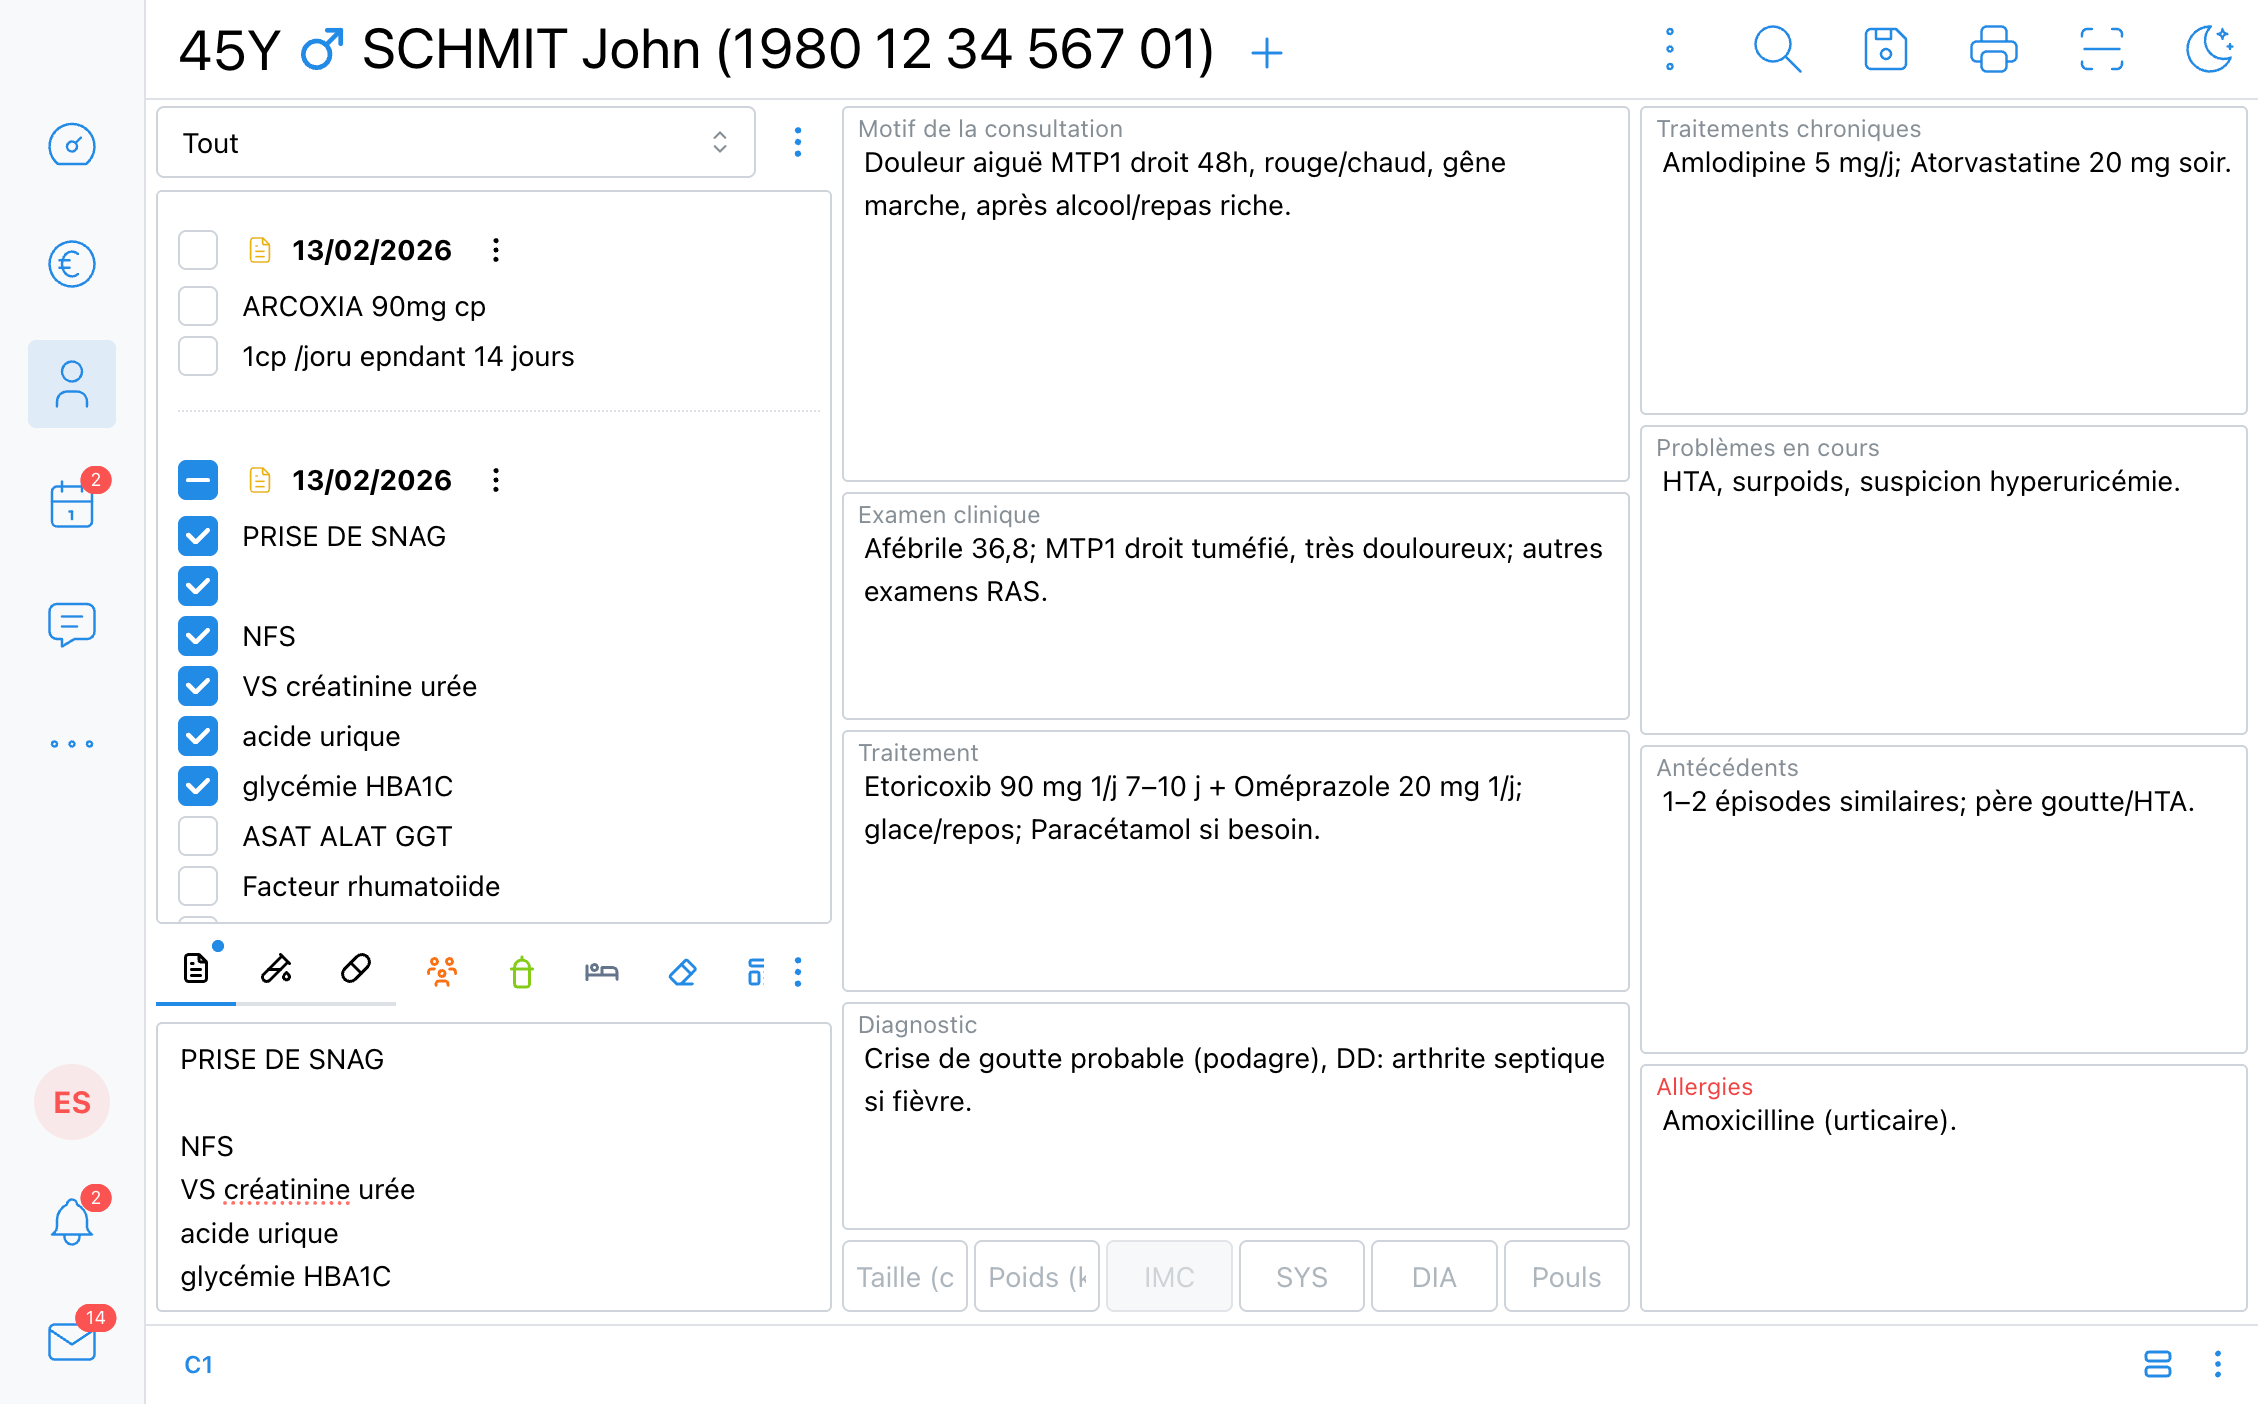The width and height of the screenshot is (2258, 1404).
Task: Uncheck the acide urique checkbox
Action: tap(198, 736)
